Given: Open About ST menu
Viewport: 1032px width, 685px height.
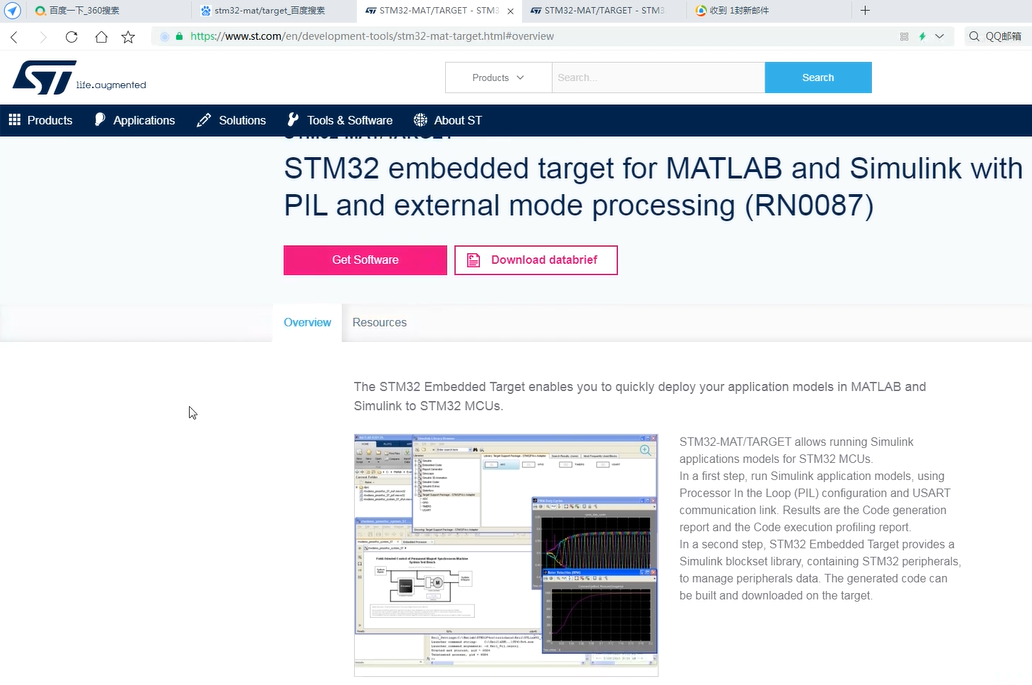Looking at the screenshot, I should [448, 120].
